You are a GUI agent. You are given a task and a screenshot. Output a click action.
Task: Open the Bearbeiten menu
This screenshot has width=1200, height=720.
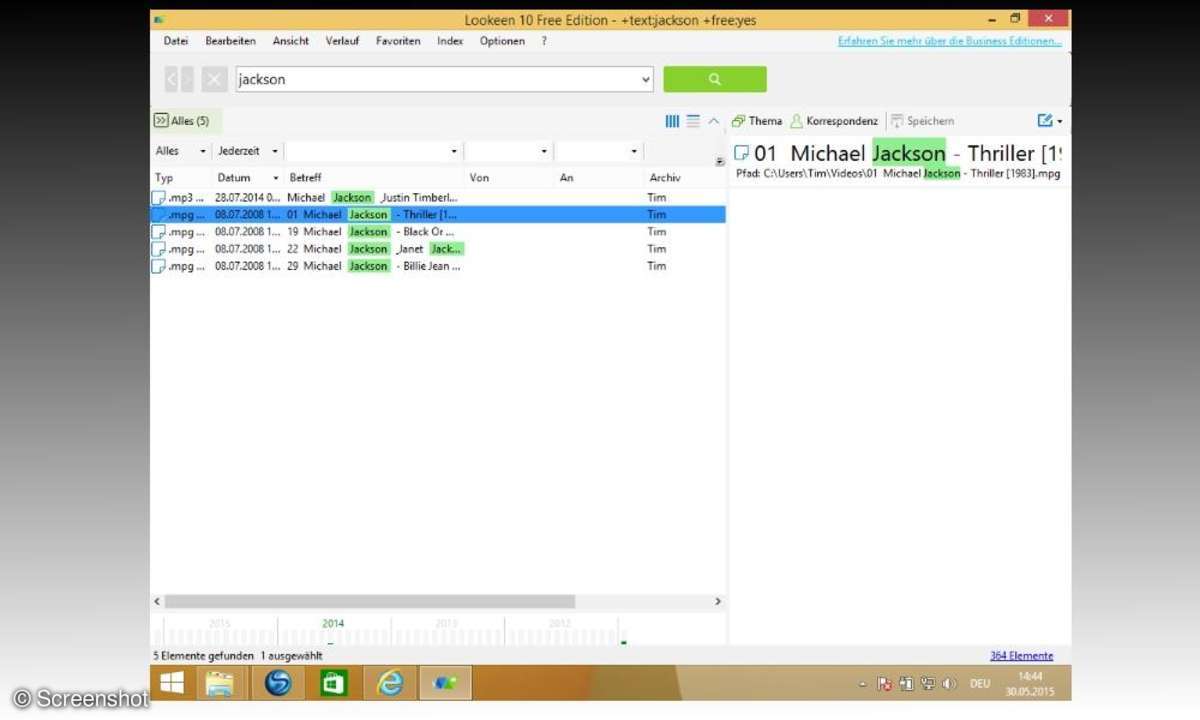tap(231, 41)
